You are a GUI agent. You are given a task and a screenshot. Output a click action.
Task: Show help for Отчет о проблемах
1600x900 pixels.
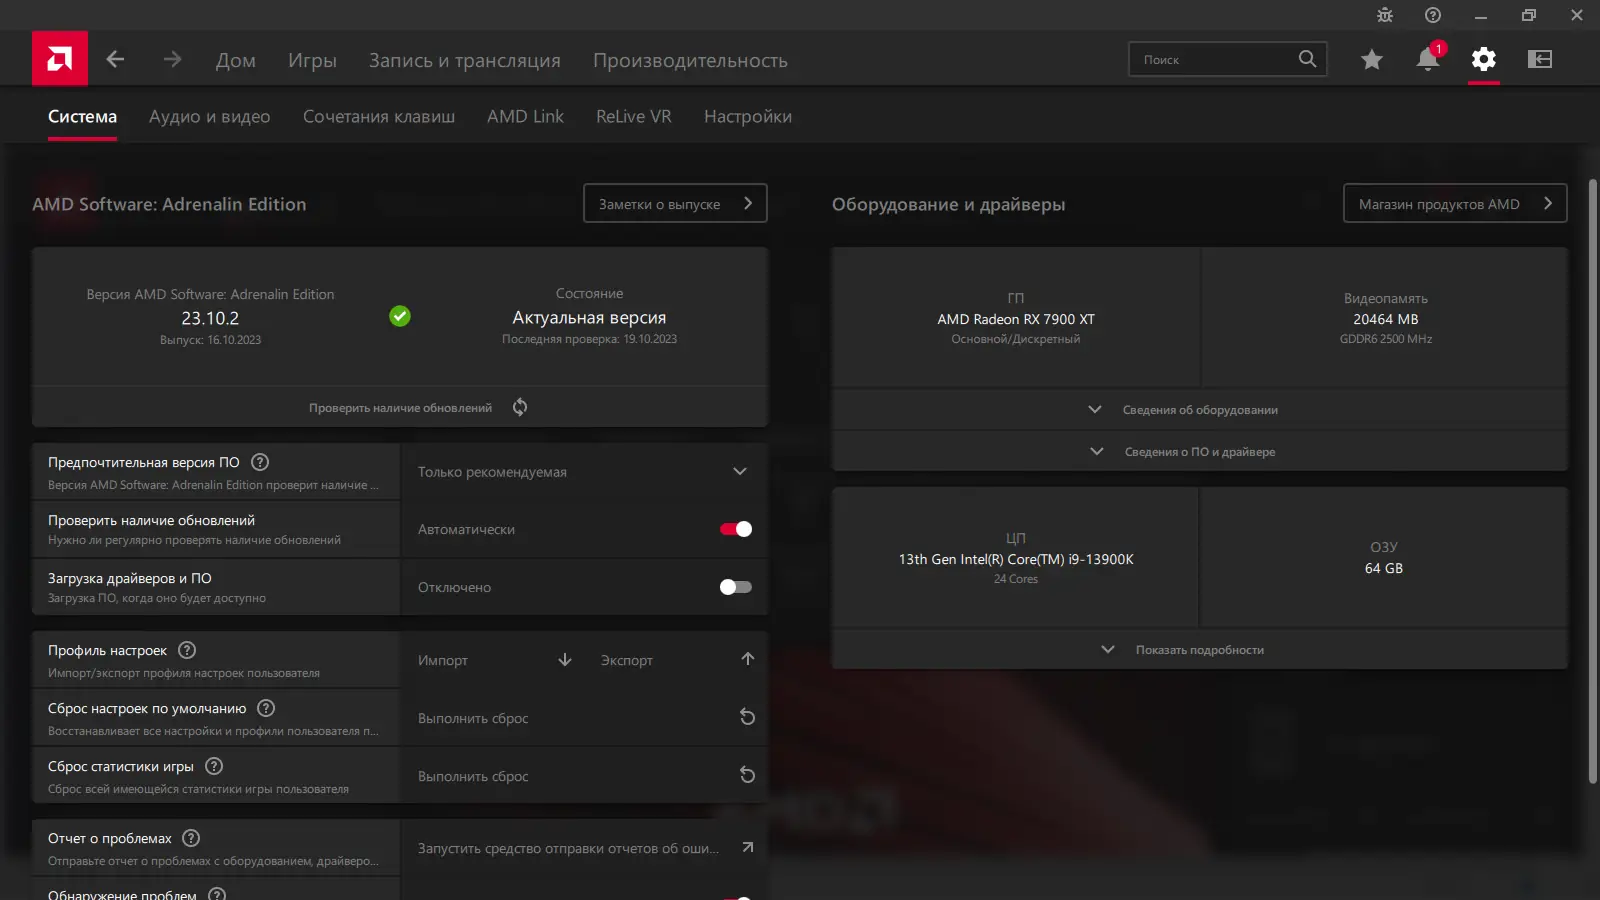coord(191,838)
